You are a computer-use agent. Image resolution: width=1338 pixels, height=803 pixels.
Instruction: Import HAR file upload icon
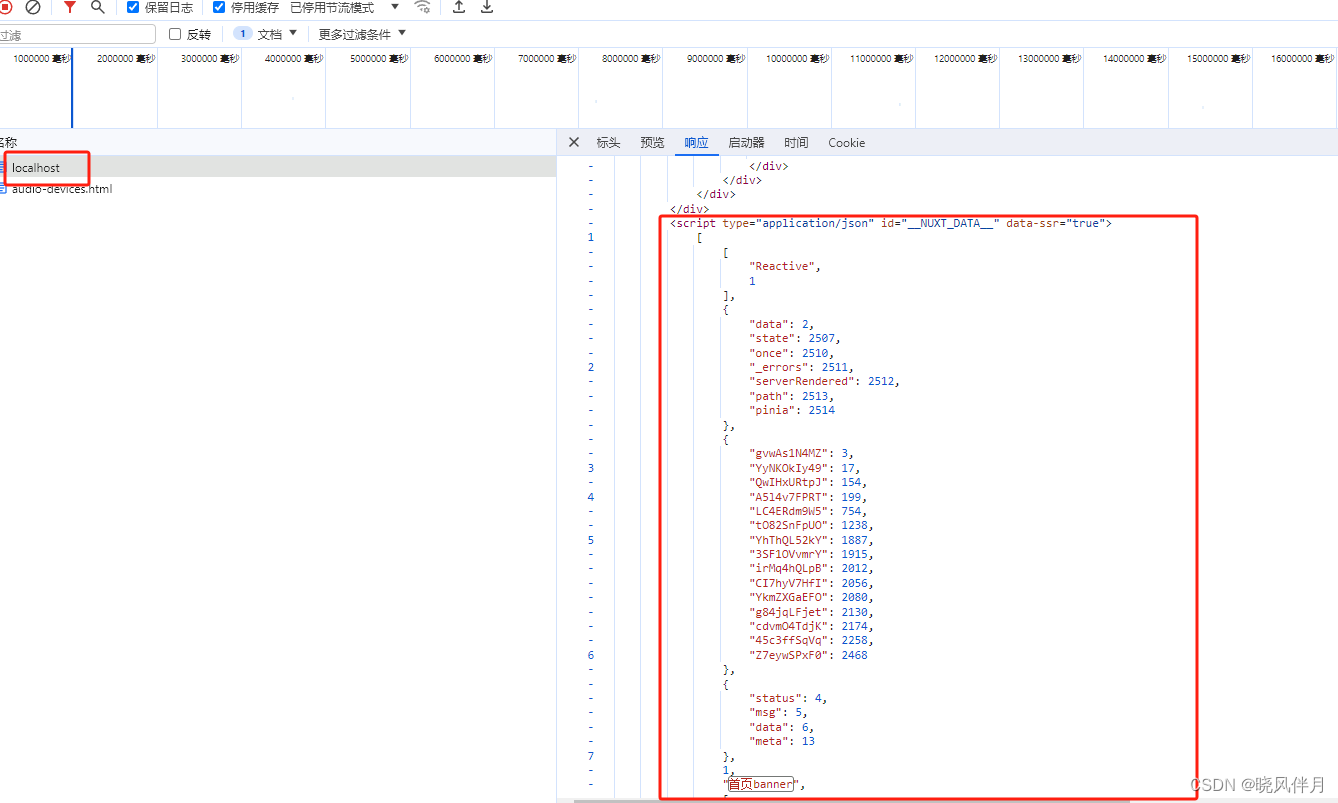tap(459, 7)
